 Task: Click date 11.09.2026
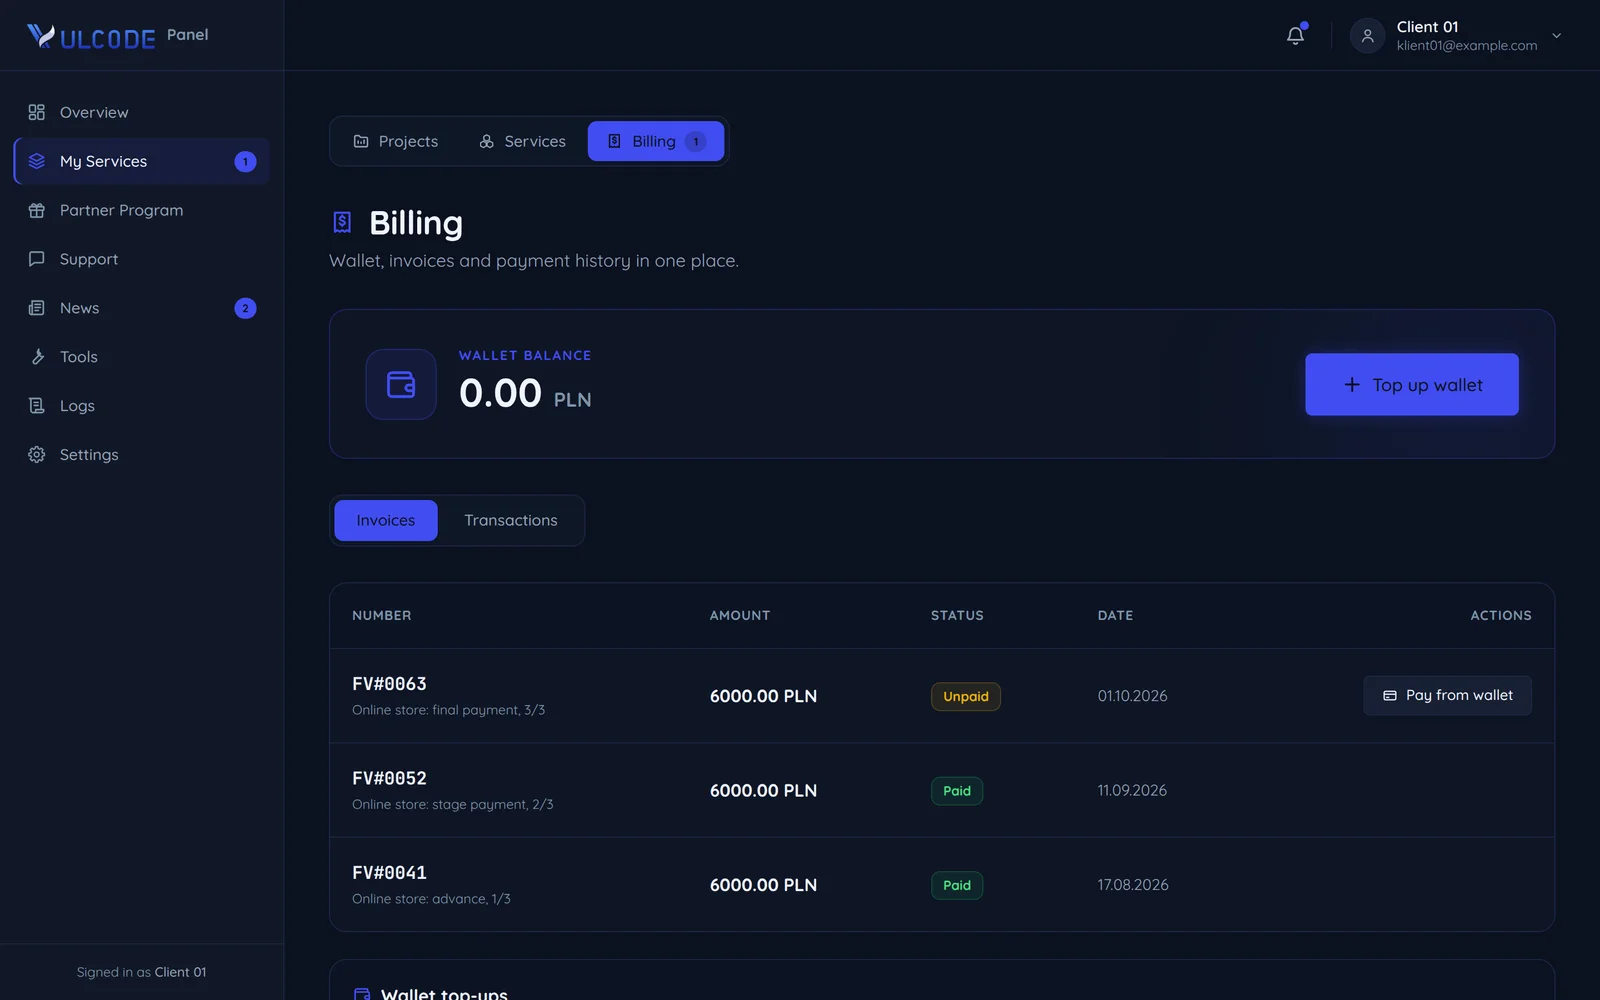1132,790
